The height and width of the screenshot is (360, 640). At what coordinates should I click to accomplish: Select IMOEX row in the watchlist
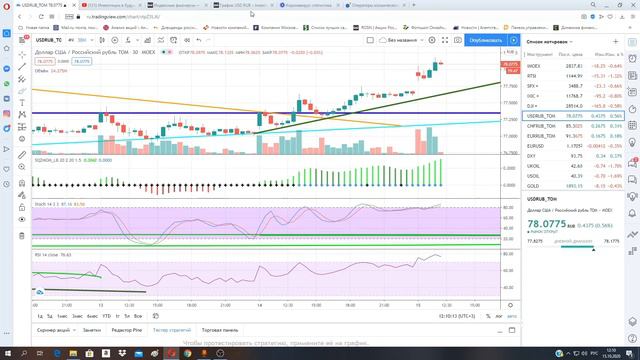click(573, 66)
